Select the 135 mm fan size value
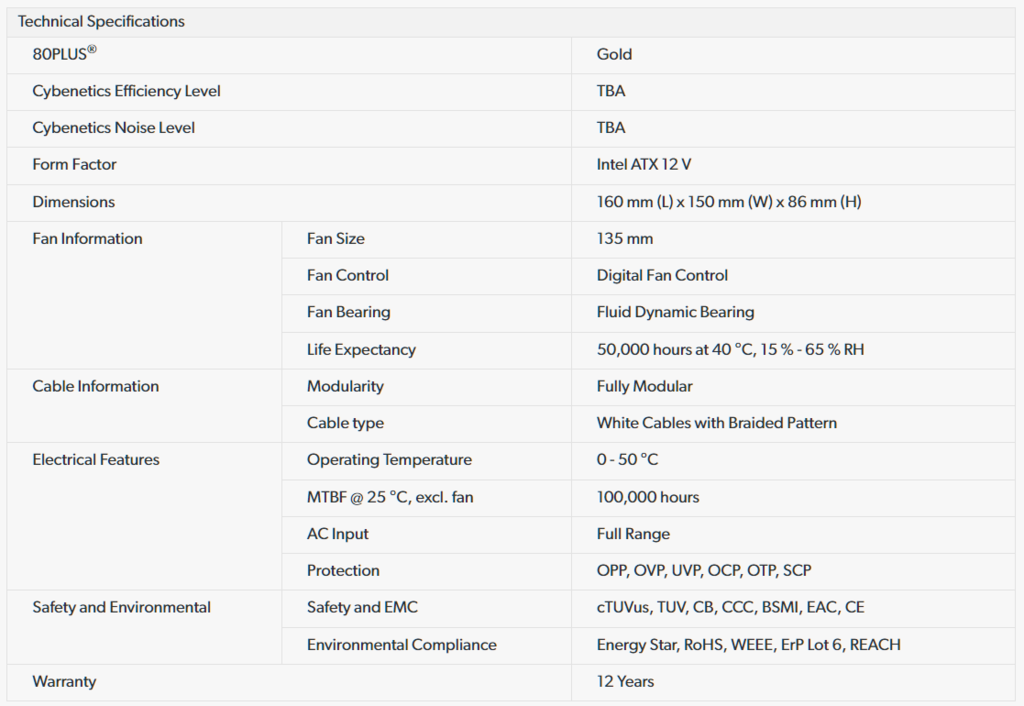The height and width of the screenshot is (706, 1024). point(624,238)
